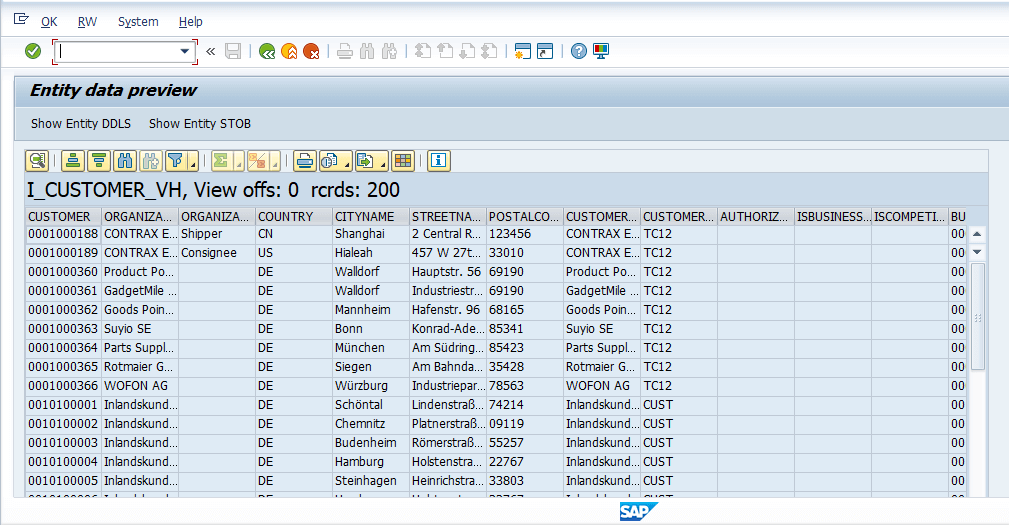The image size is (1009, 525).
Task: Select the WOFON AG organization cell
Action: [140, 386]
